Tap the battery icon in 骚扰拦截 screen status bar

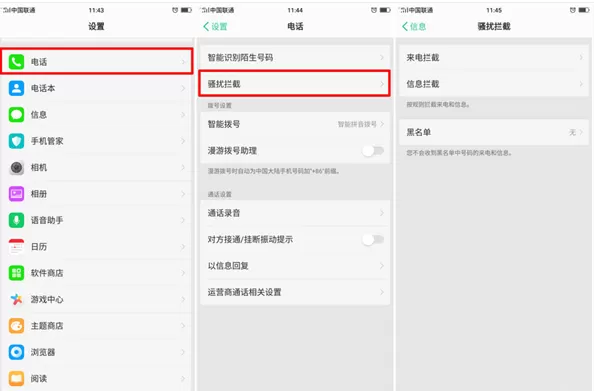tap(584, 10)
